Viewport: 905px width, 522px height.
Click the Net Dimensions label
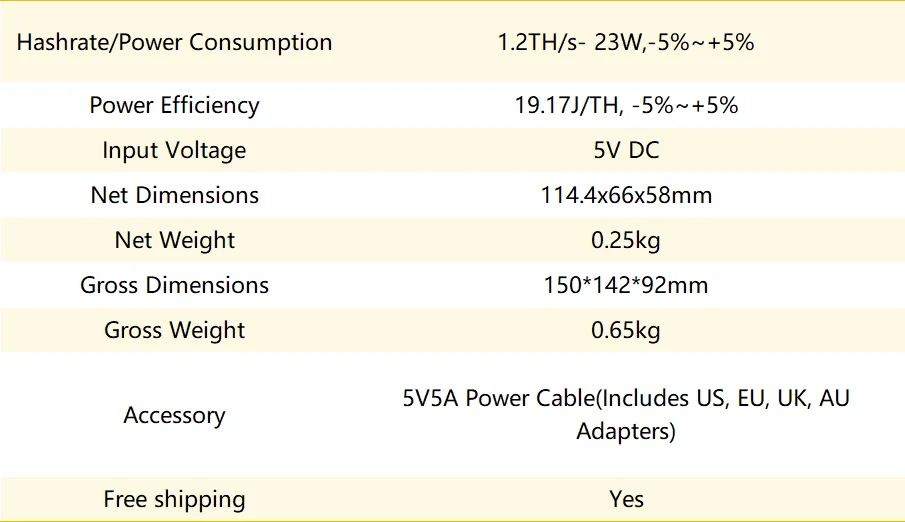(x=174, y=195)
